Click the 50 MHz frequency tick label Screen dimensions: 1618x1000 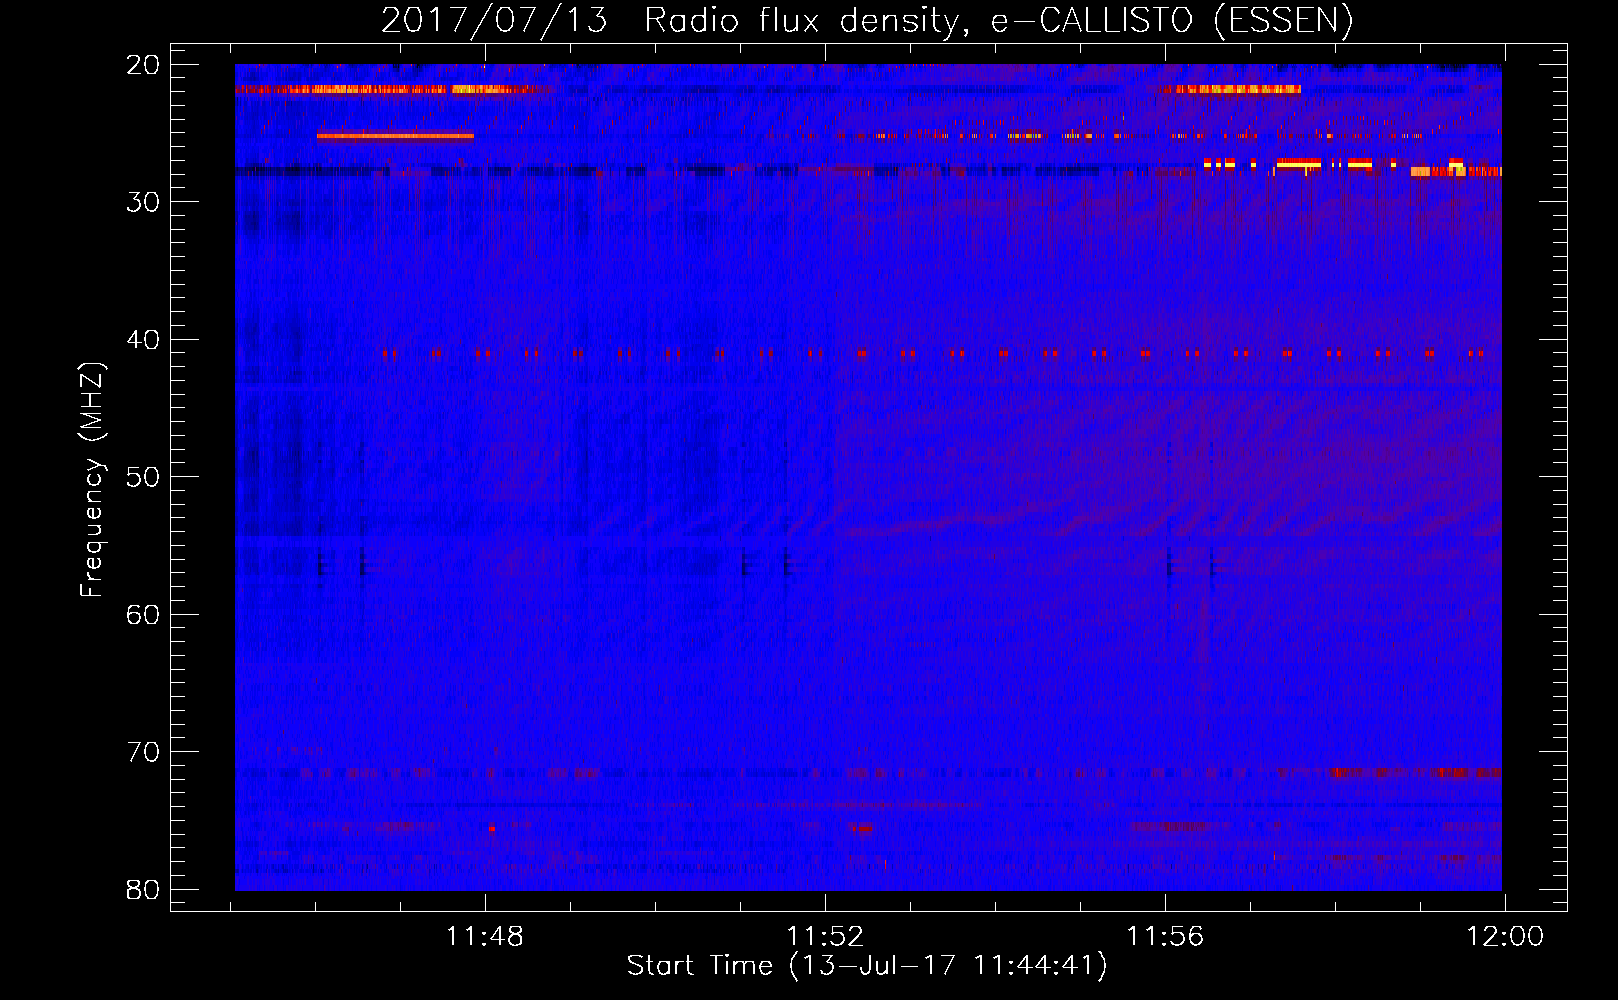click(144, 477)
